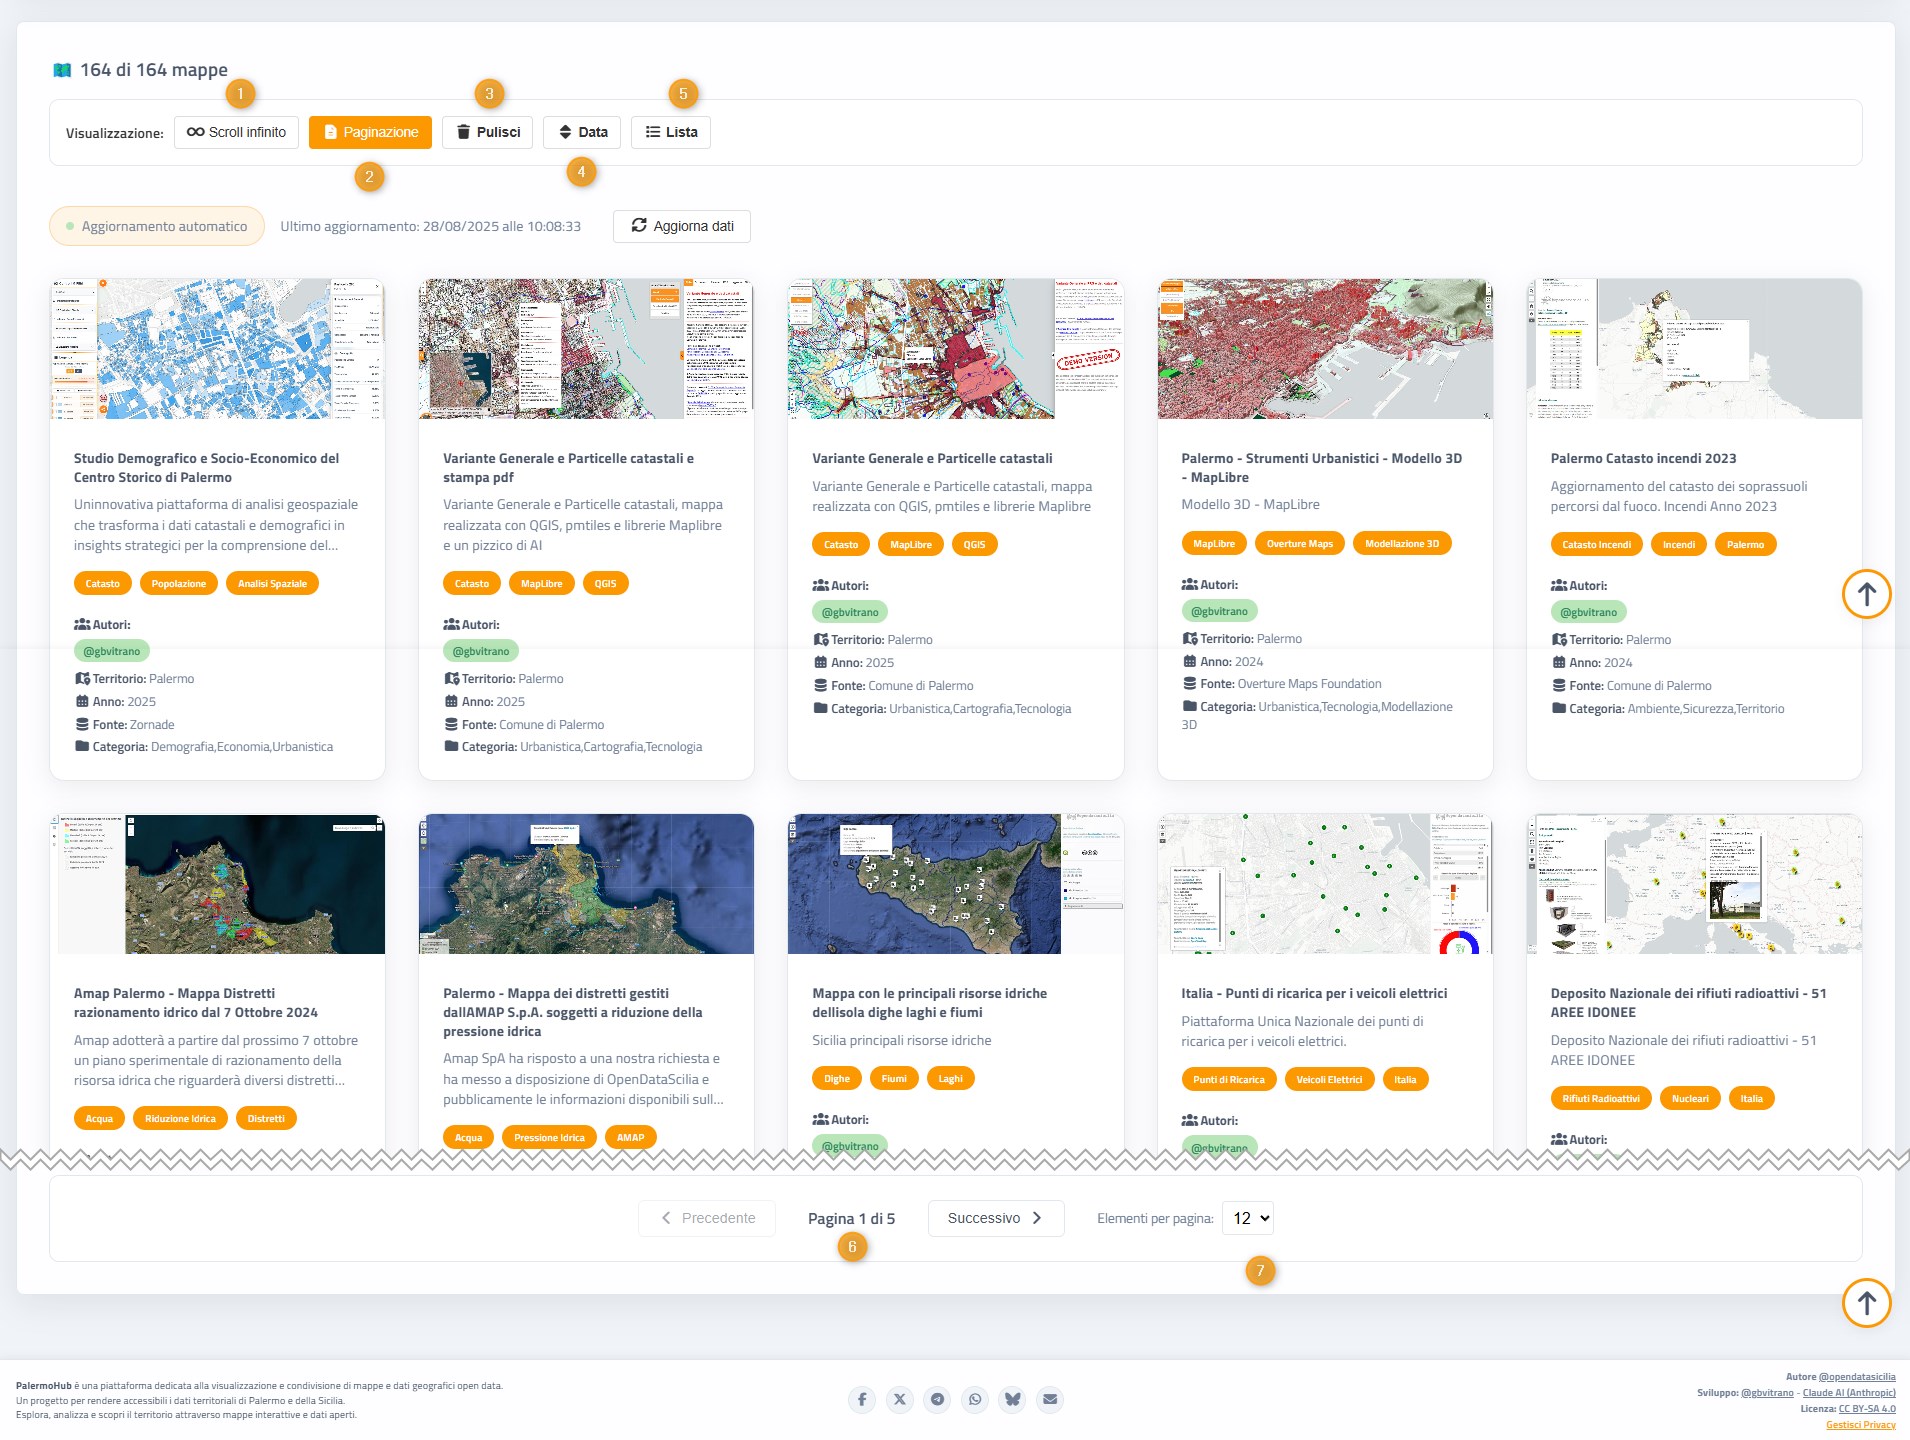
Task: Open the Palermo Catasto incendi 2023 map thumbnail
Action: point(1693,349)
